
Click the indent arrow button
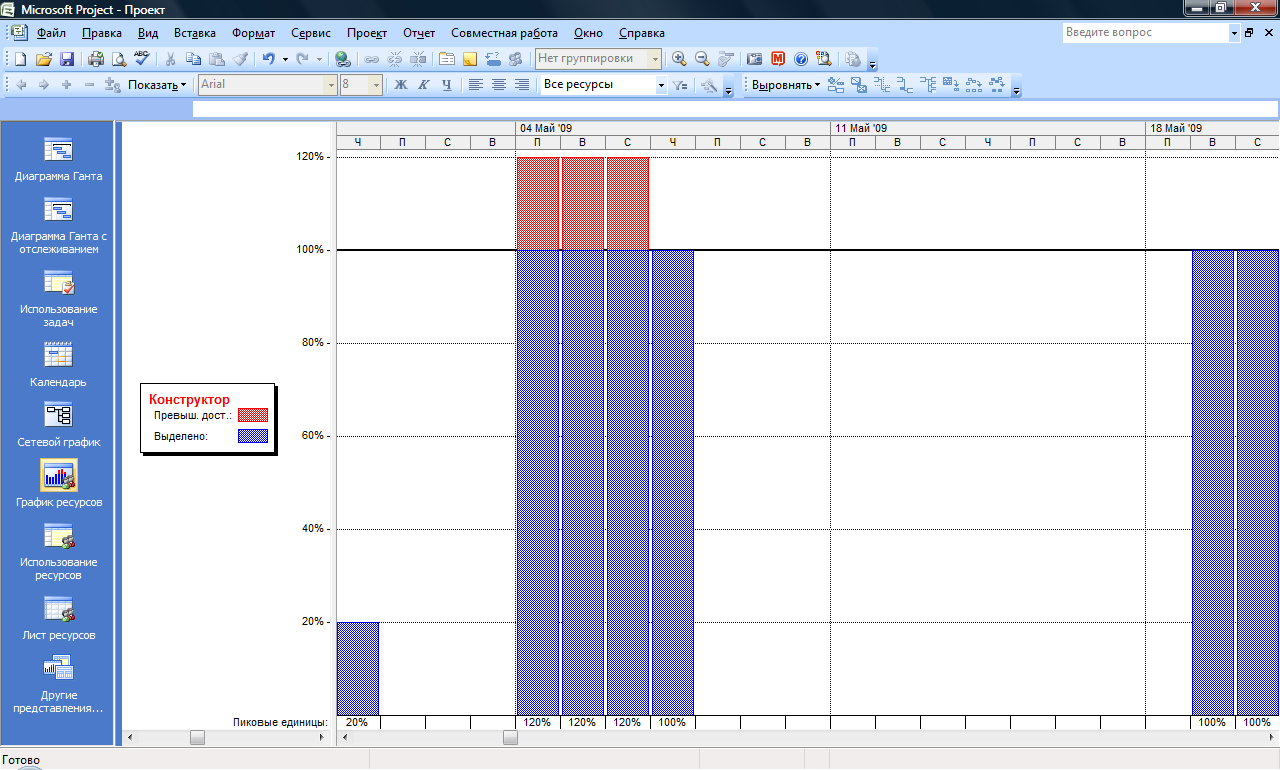point(44,85)
